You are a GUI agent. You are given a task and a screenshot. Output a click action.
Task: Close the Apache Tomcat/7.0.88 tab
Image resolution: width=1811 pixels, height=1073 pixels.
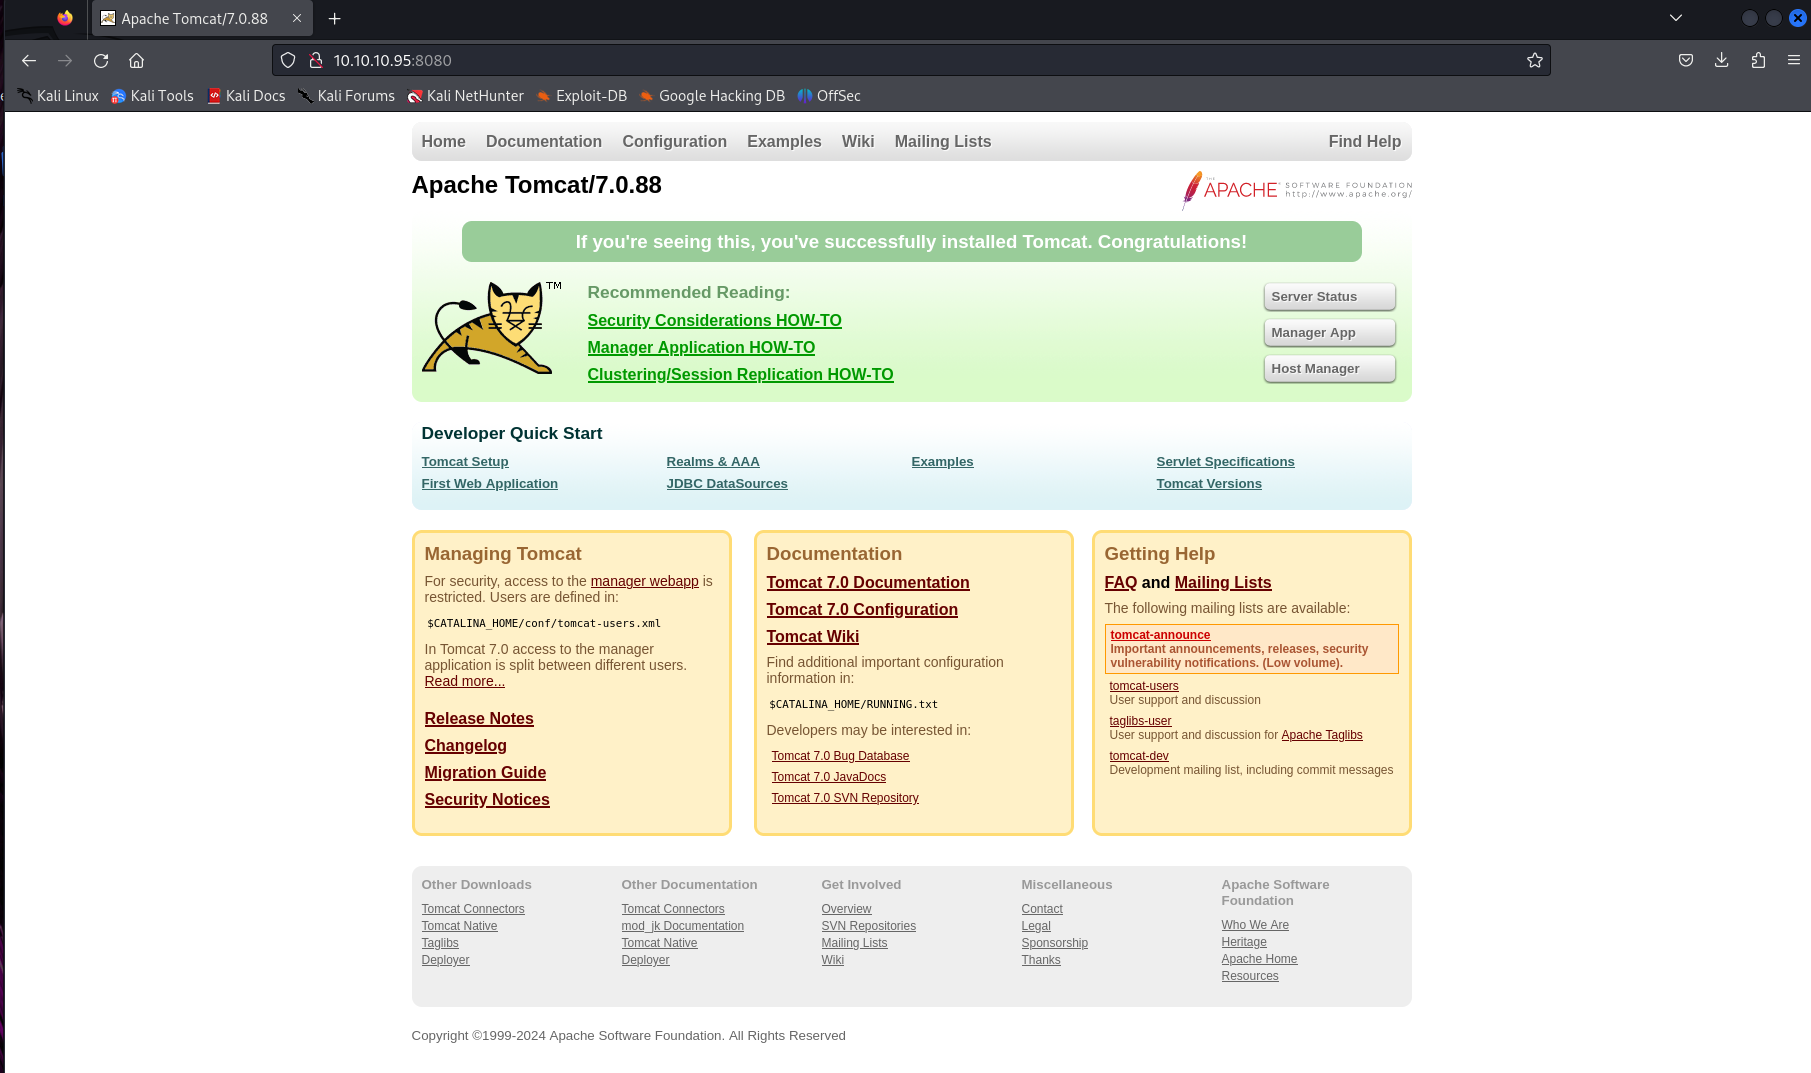pos(297,19)
